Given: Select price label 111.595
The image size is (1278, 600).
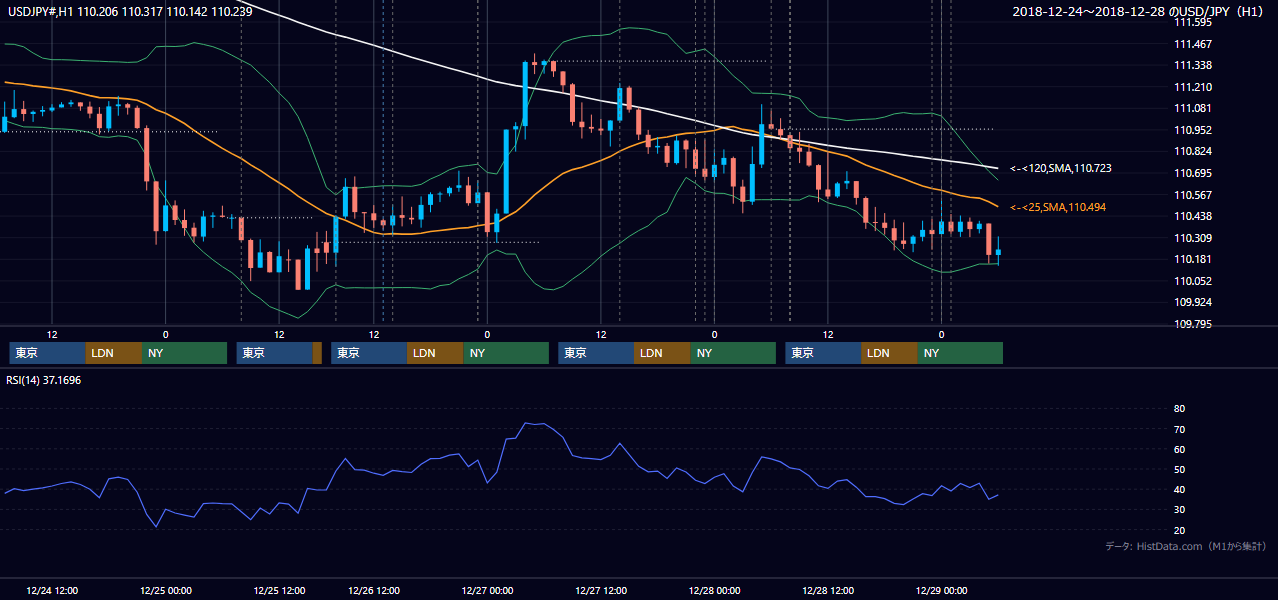Looking at the screenshot, I should tap(1192, 22).
